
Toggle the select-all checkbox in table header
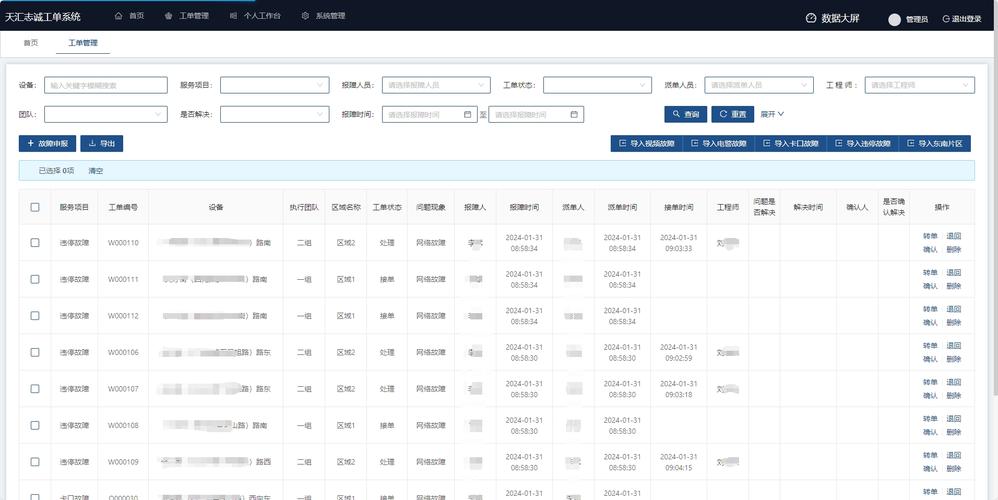35,207
